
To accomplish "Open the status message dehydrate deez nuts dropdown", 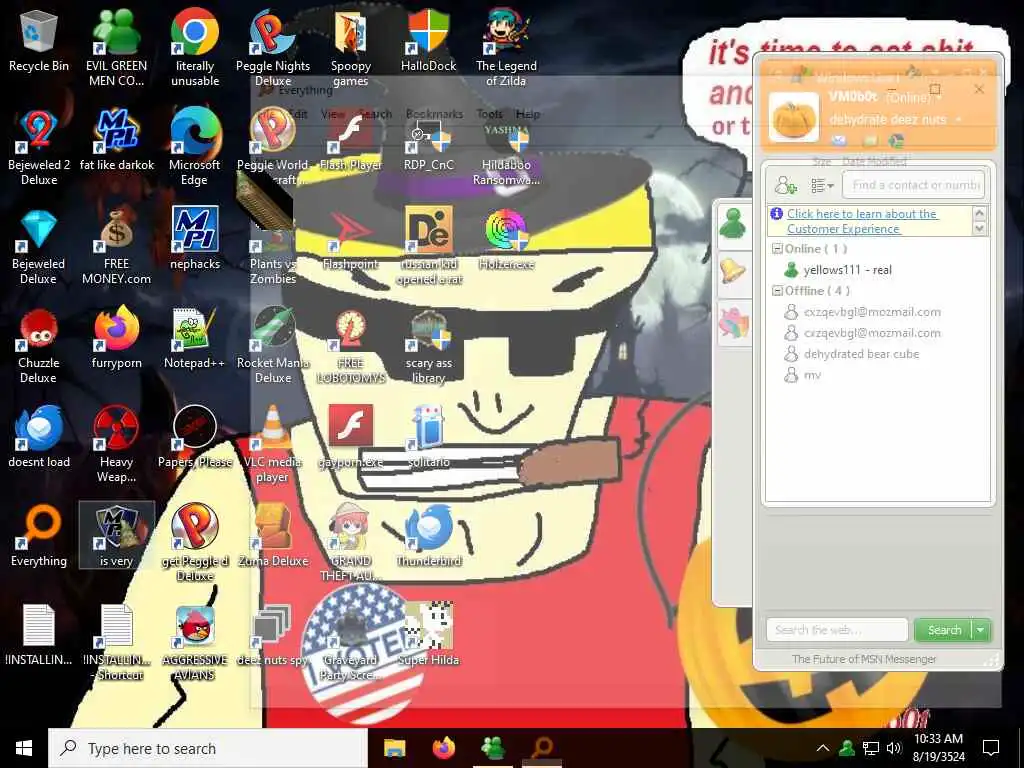I will click(x=959, y=120).
